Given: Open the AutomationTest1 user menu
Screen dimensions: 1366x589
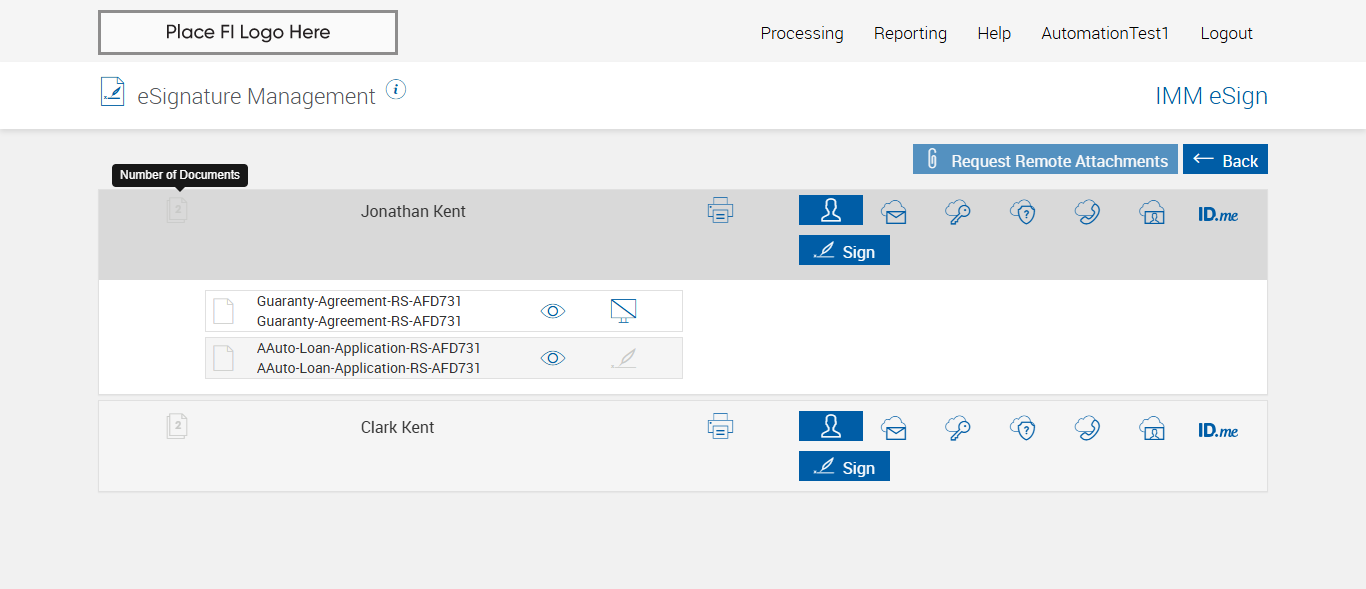Looking at the screenshot, I should (1105, 33).
